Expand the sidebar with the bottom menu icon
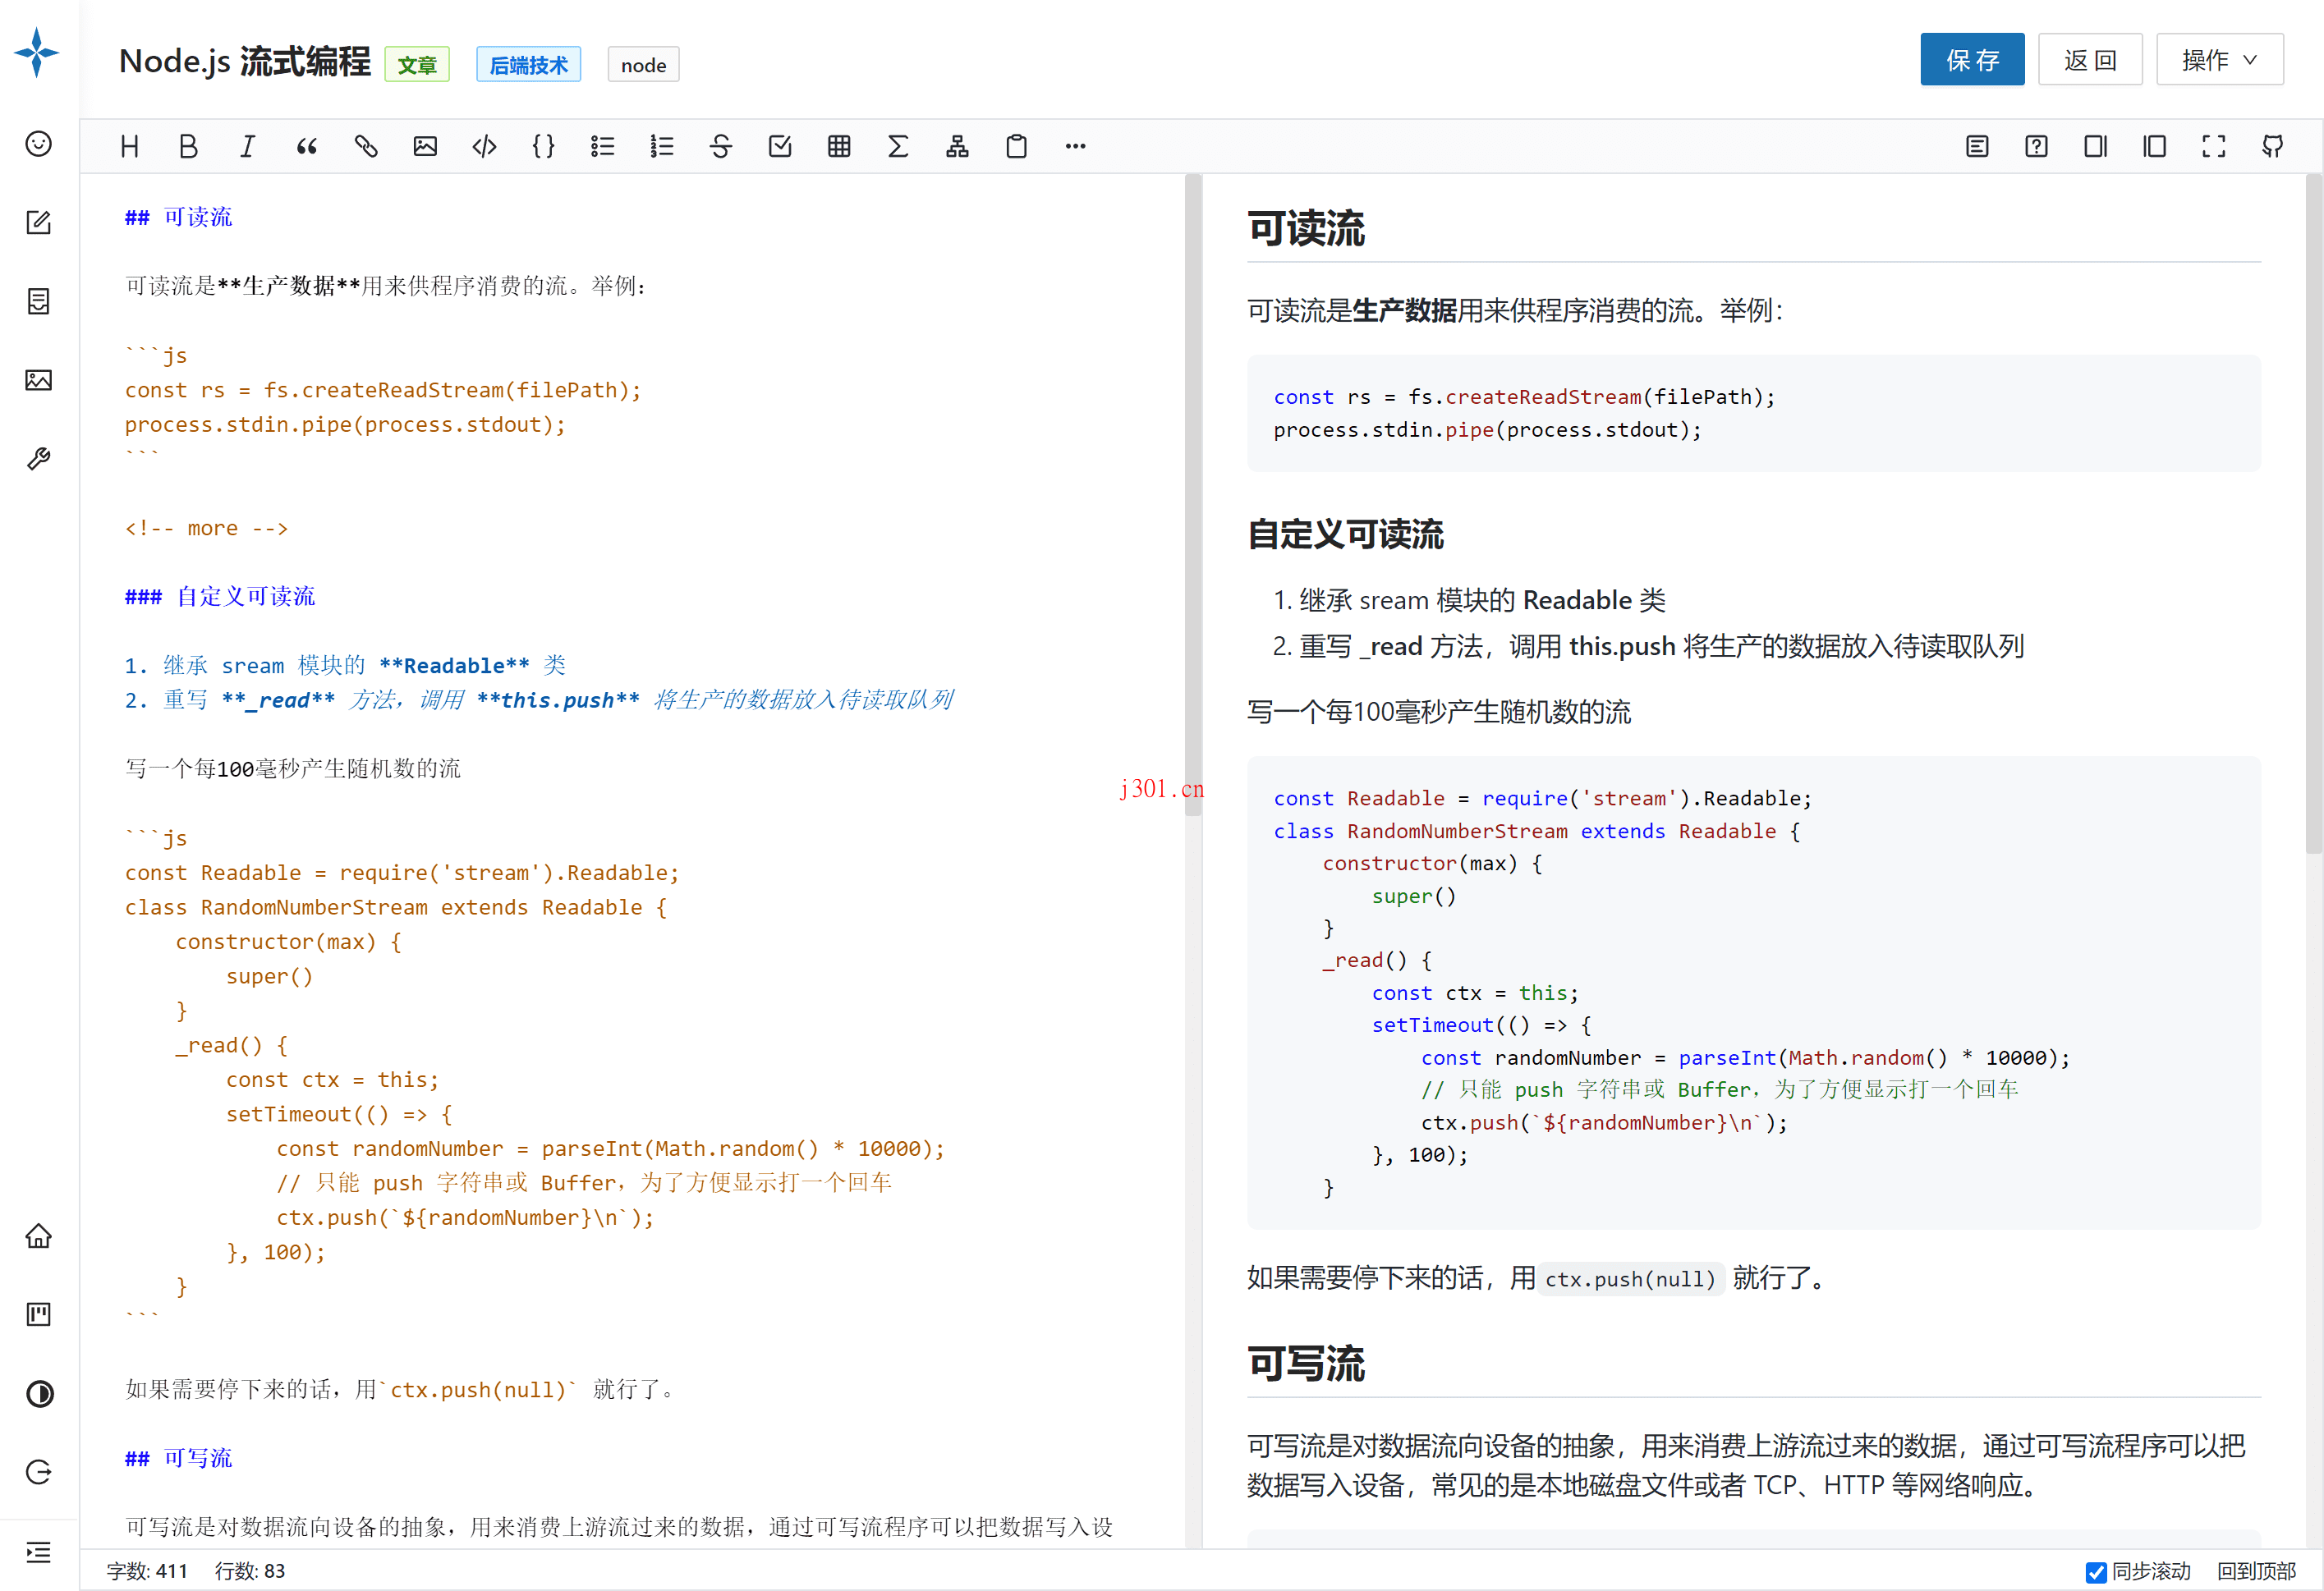2324x1591 pixels. [x=38, y=1552]
